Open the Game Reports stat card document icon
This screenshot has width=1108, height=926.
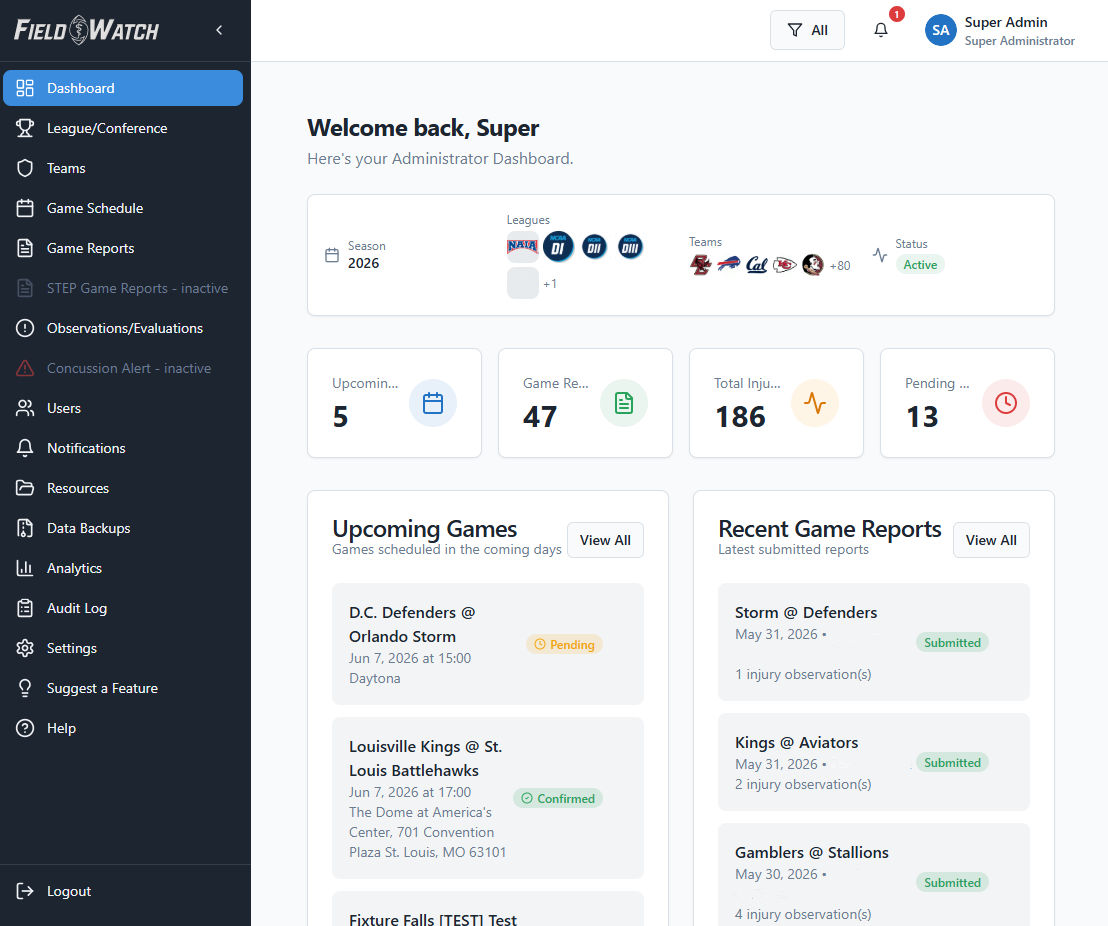point(623,403)
